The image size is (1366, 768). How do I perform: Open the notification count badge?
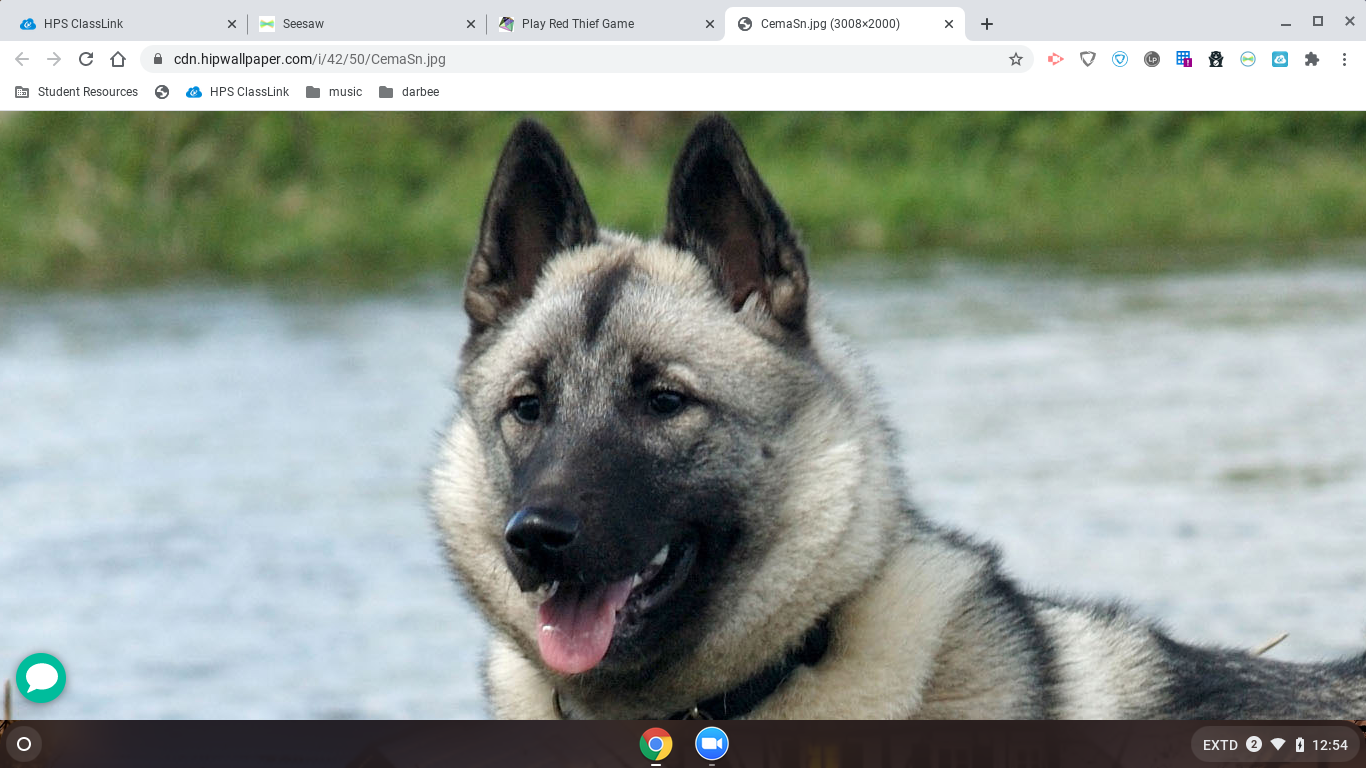click(x=1254, y=744)
